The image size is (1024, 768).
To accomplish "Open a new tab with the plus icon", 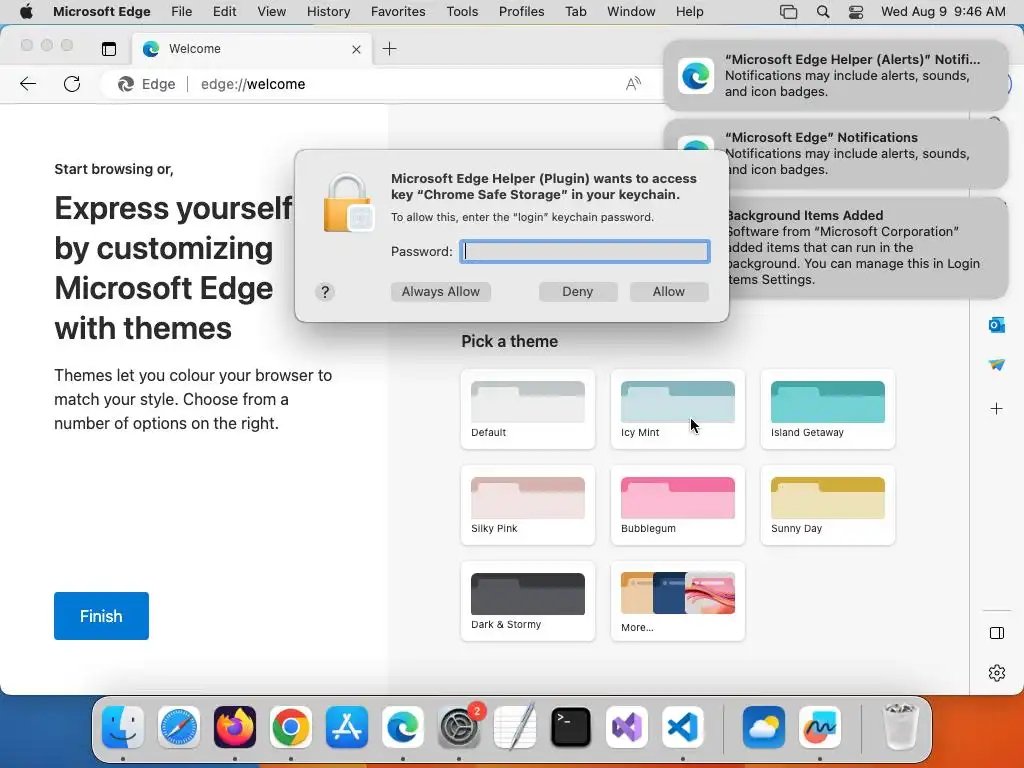I will click(x=389, y=49).
